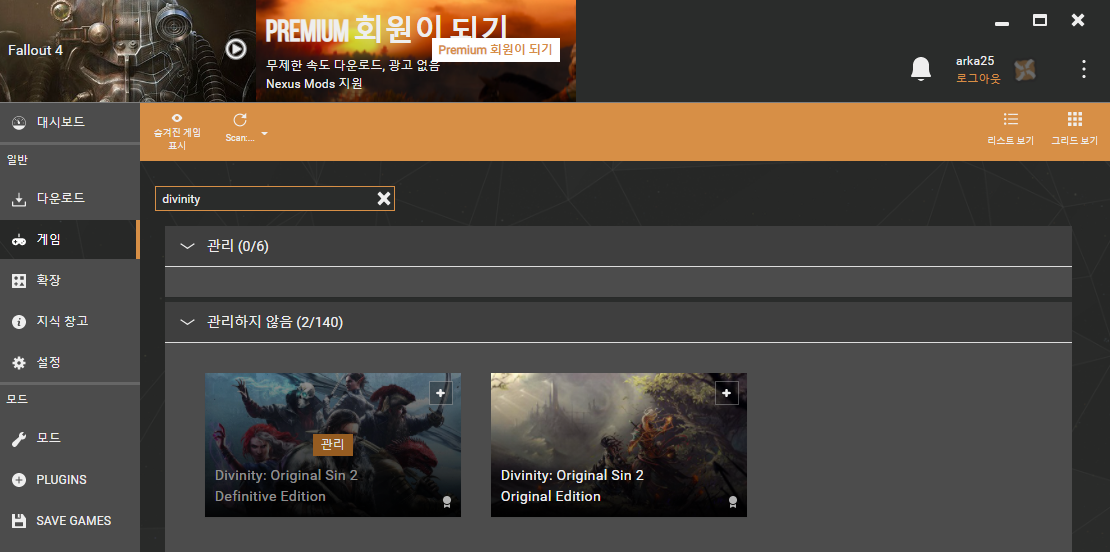The height and width of the screenshot is (552, 1110).
Task: Open the Scan dropdown arrow
Action: (x=264, y=134)
